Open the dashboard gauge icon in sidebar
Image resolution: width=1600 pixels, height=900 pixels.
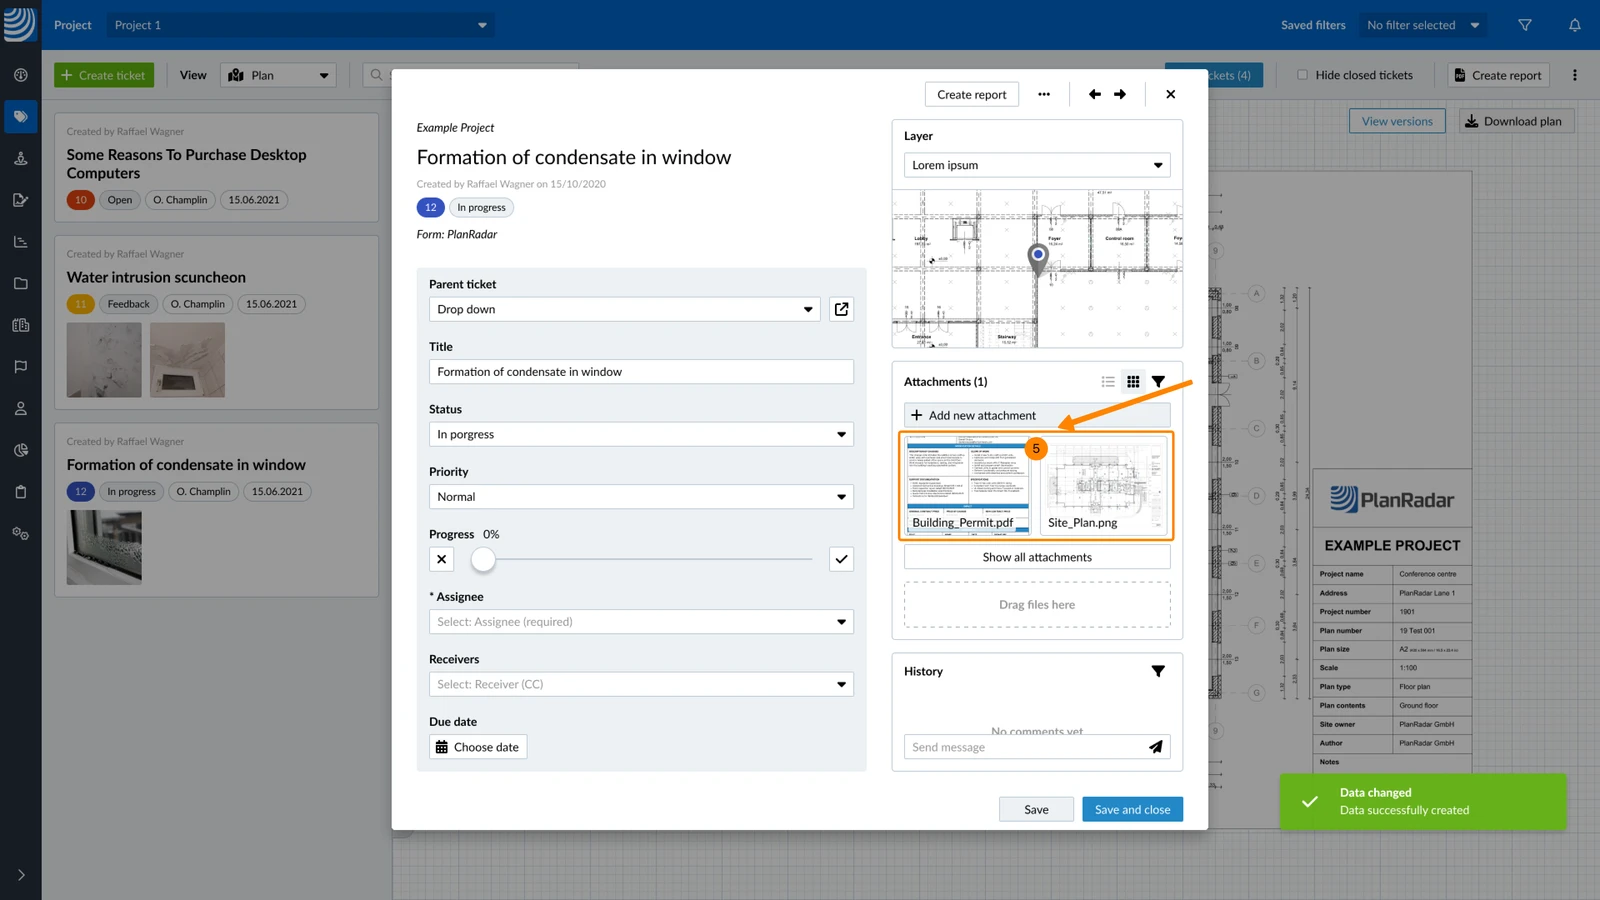(x=20, y=75)
